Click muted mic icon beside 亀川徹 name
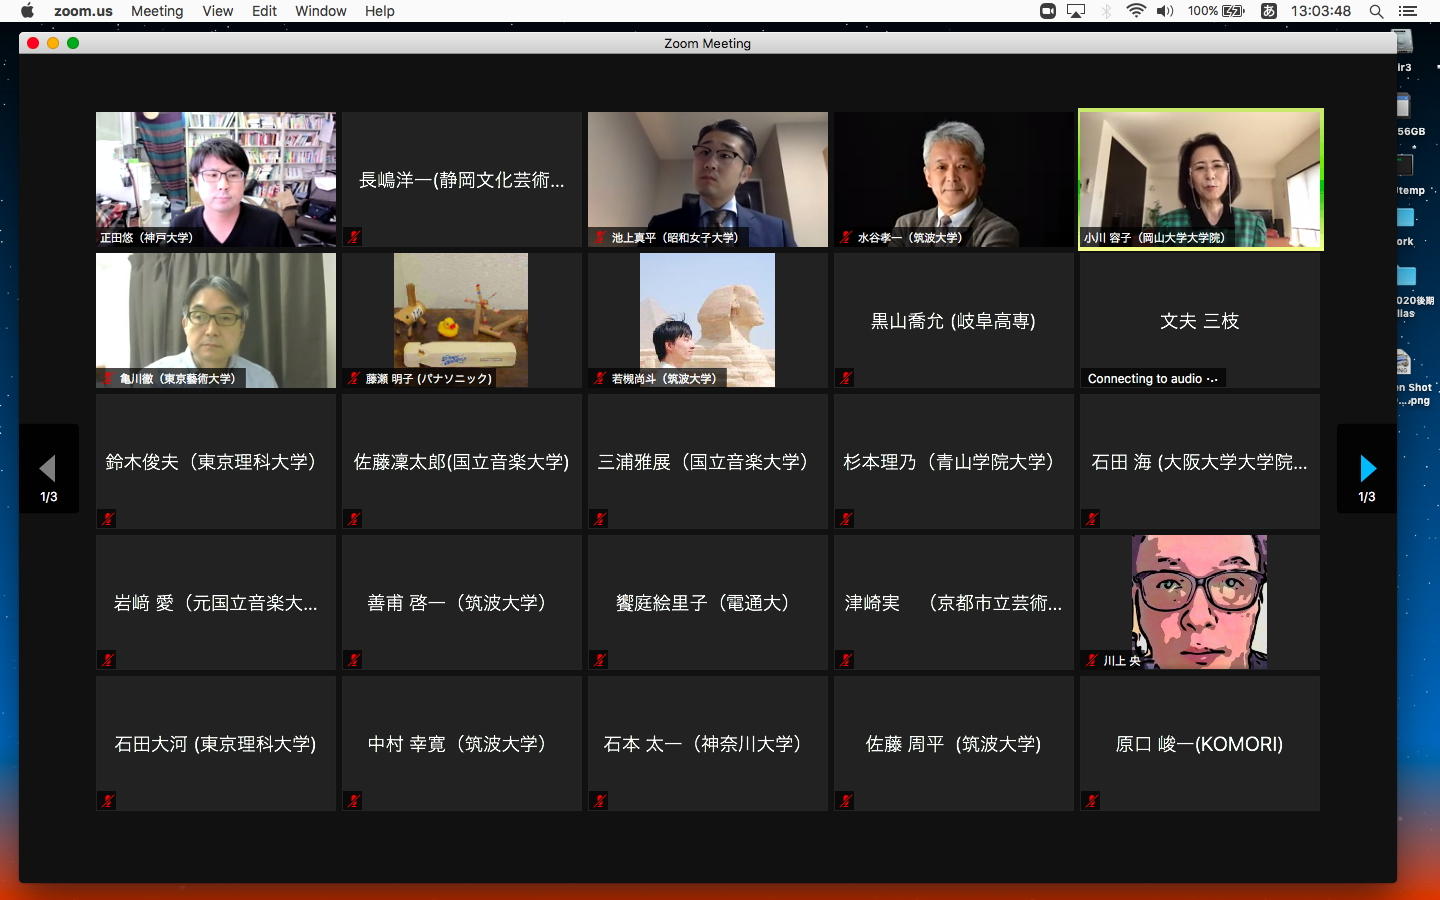This screenshot has width=1440, height=900. (x=108, y=379)
